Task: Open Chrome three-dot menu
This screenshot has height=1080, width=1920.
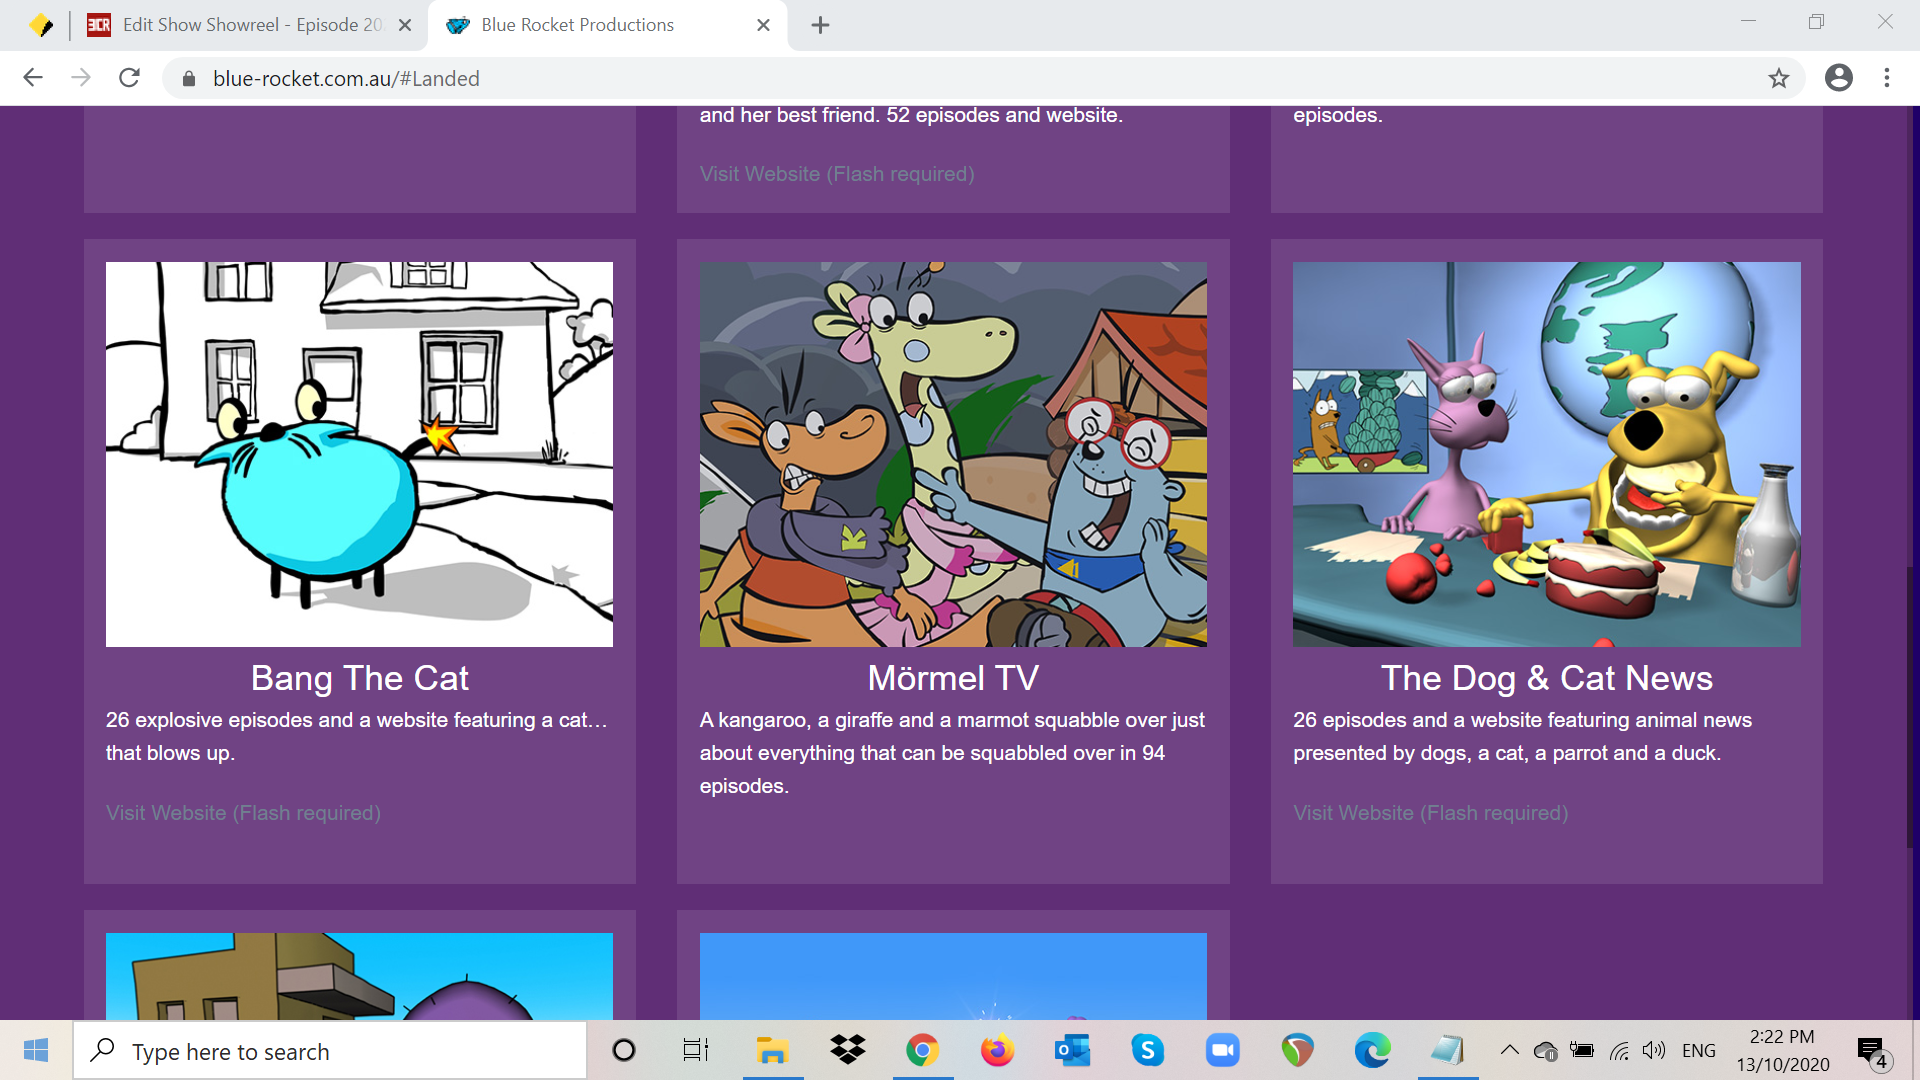Action: click(x=1887, y=78)
